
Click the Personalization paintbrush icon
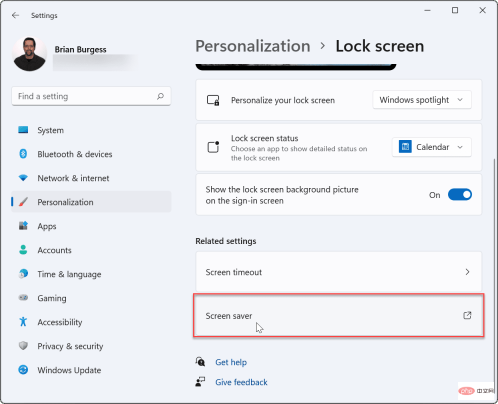[23, 202]
